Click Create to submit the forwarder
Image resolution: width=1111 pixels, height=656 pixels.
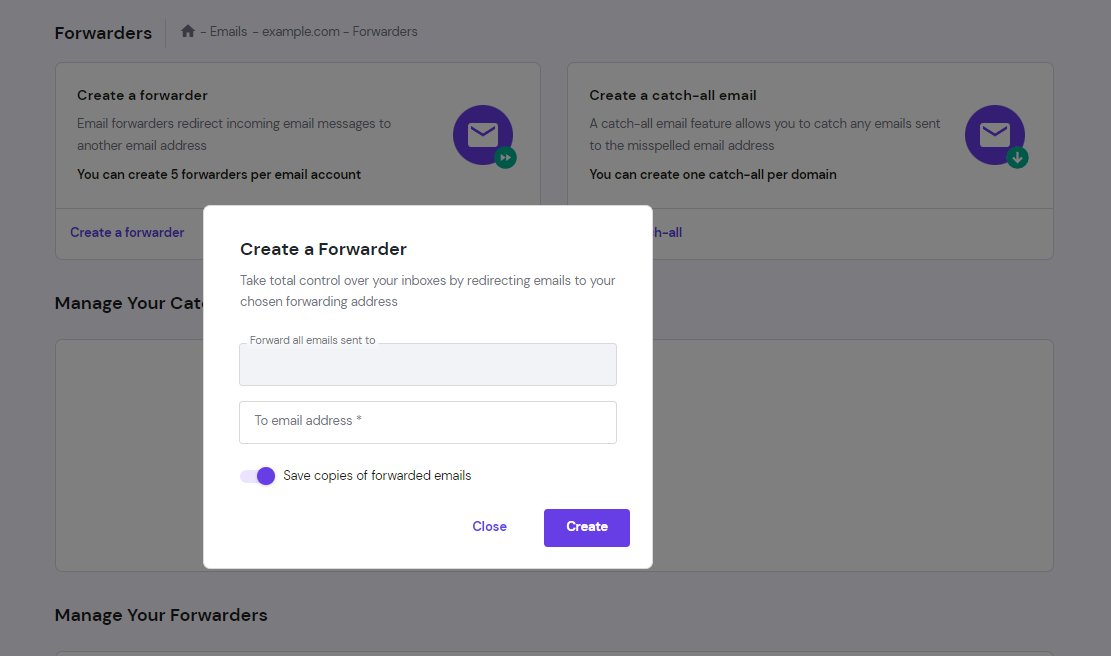[x=586, y=527]
